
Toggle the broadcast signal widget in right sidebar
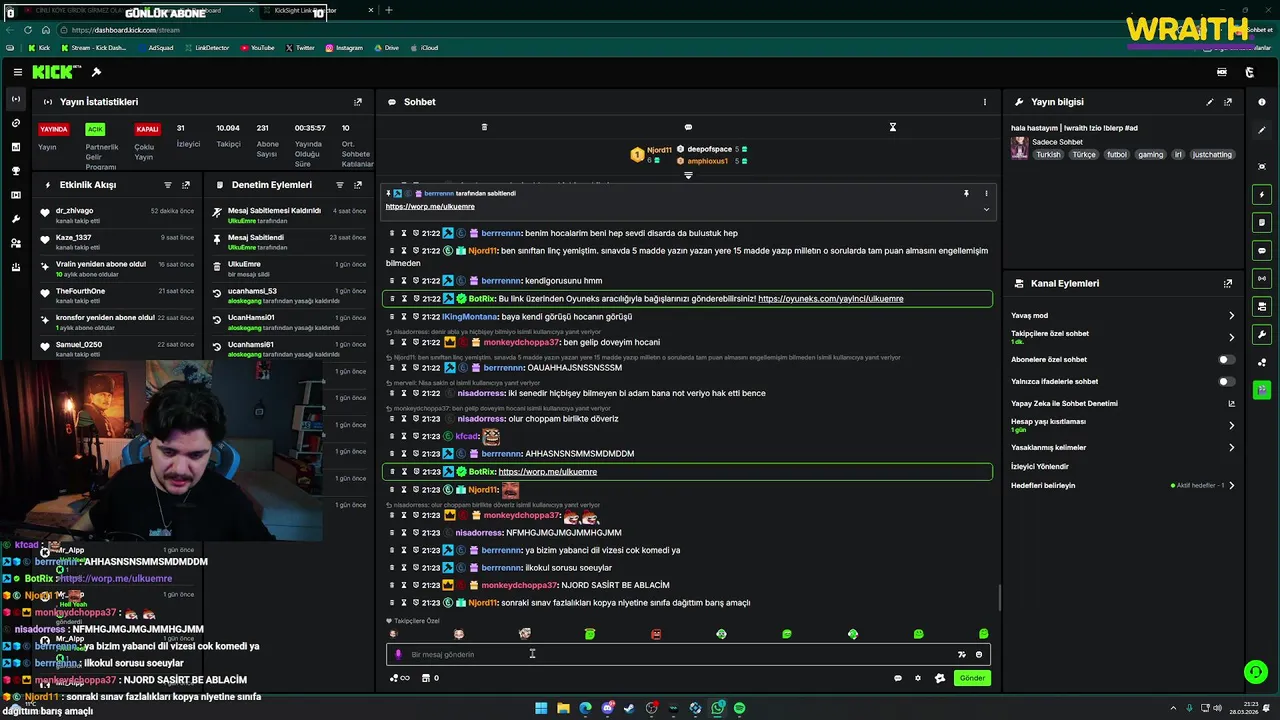pos(1262,278)
